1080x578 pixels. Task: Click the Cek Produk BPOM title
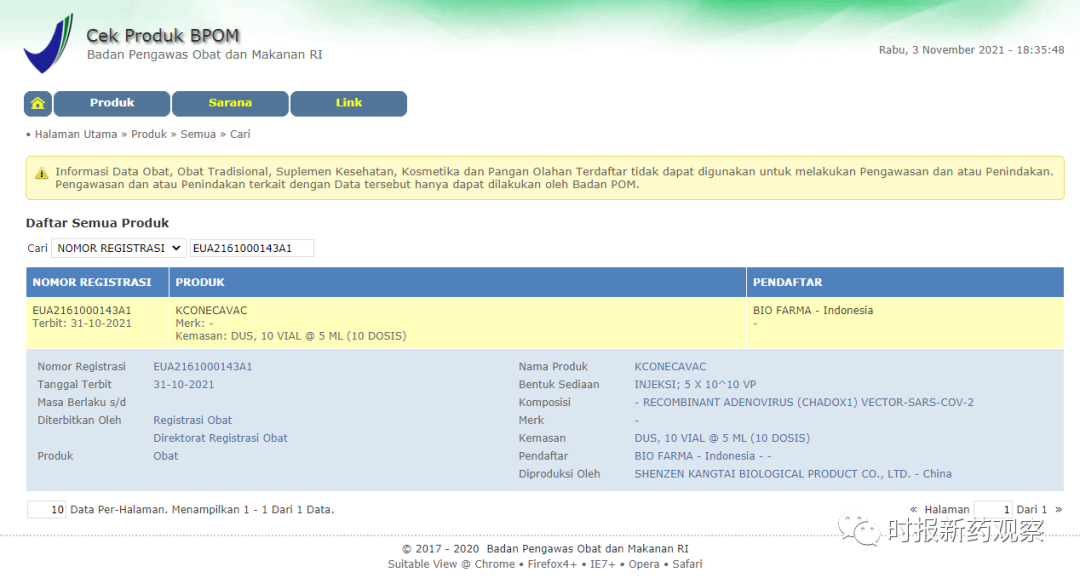point(163,36)
